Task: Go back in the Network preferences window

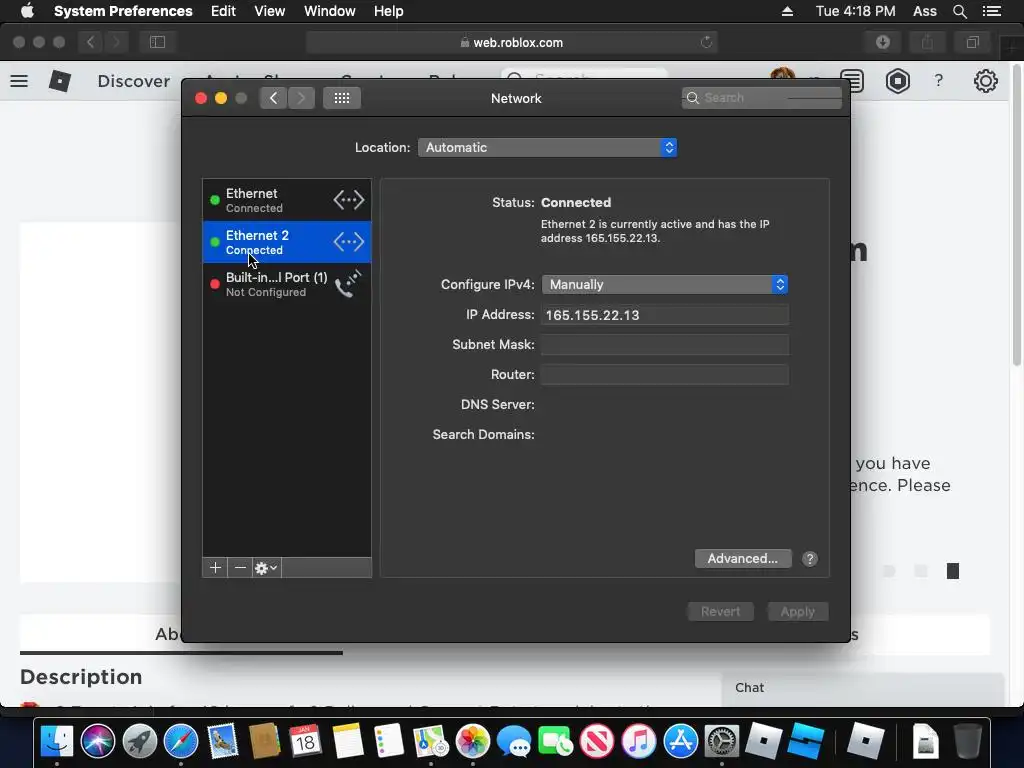Action: point(274,98)
